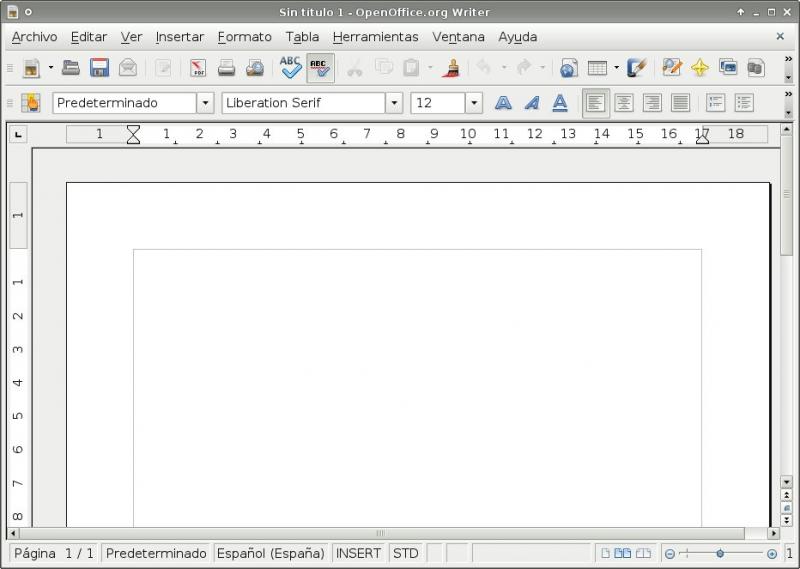800x569 pixels.
Task: Open the Insertar menu
Action: (180, 37)
